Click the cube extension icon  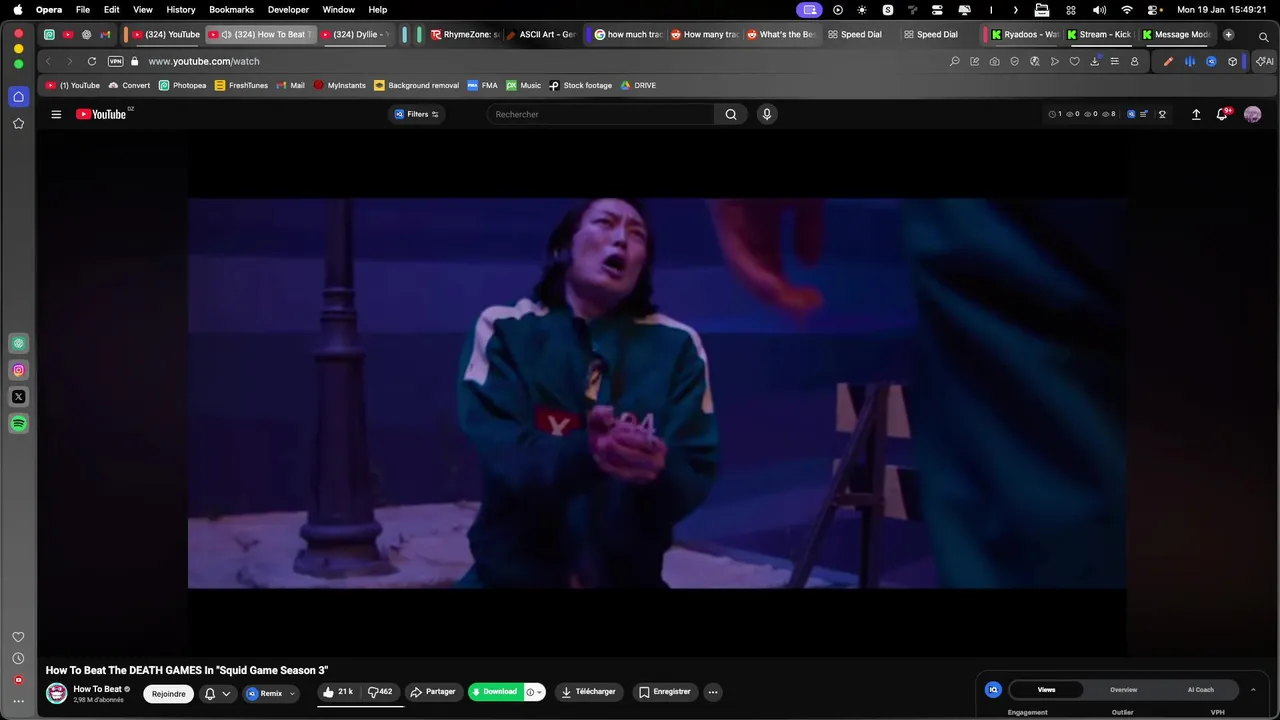pyautogui.click(x=1232, y=61)
